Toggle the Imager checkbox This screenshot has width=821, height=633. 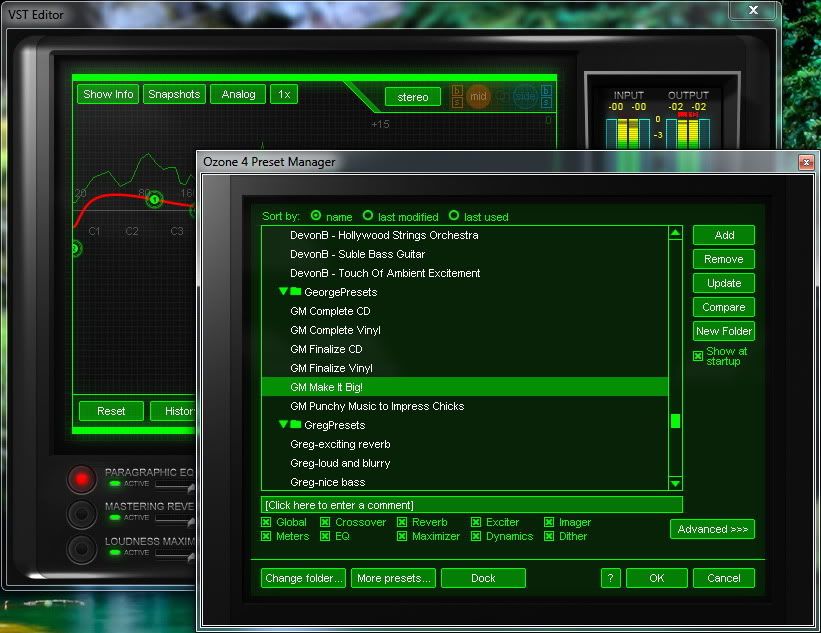pos(549,522)
